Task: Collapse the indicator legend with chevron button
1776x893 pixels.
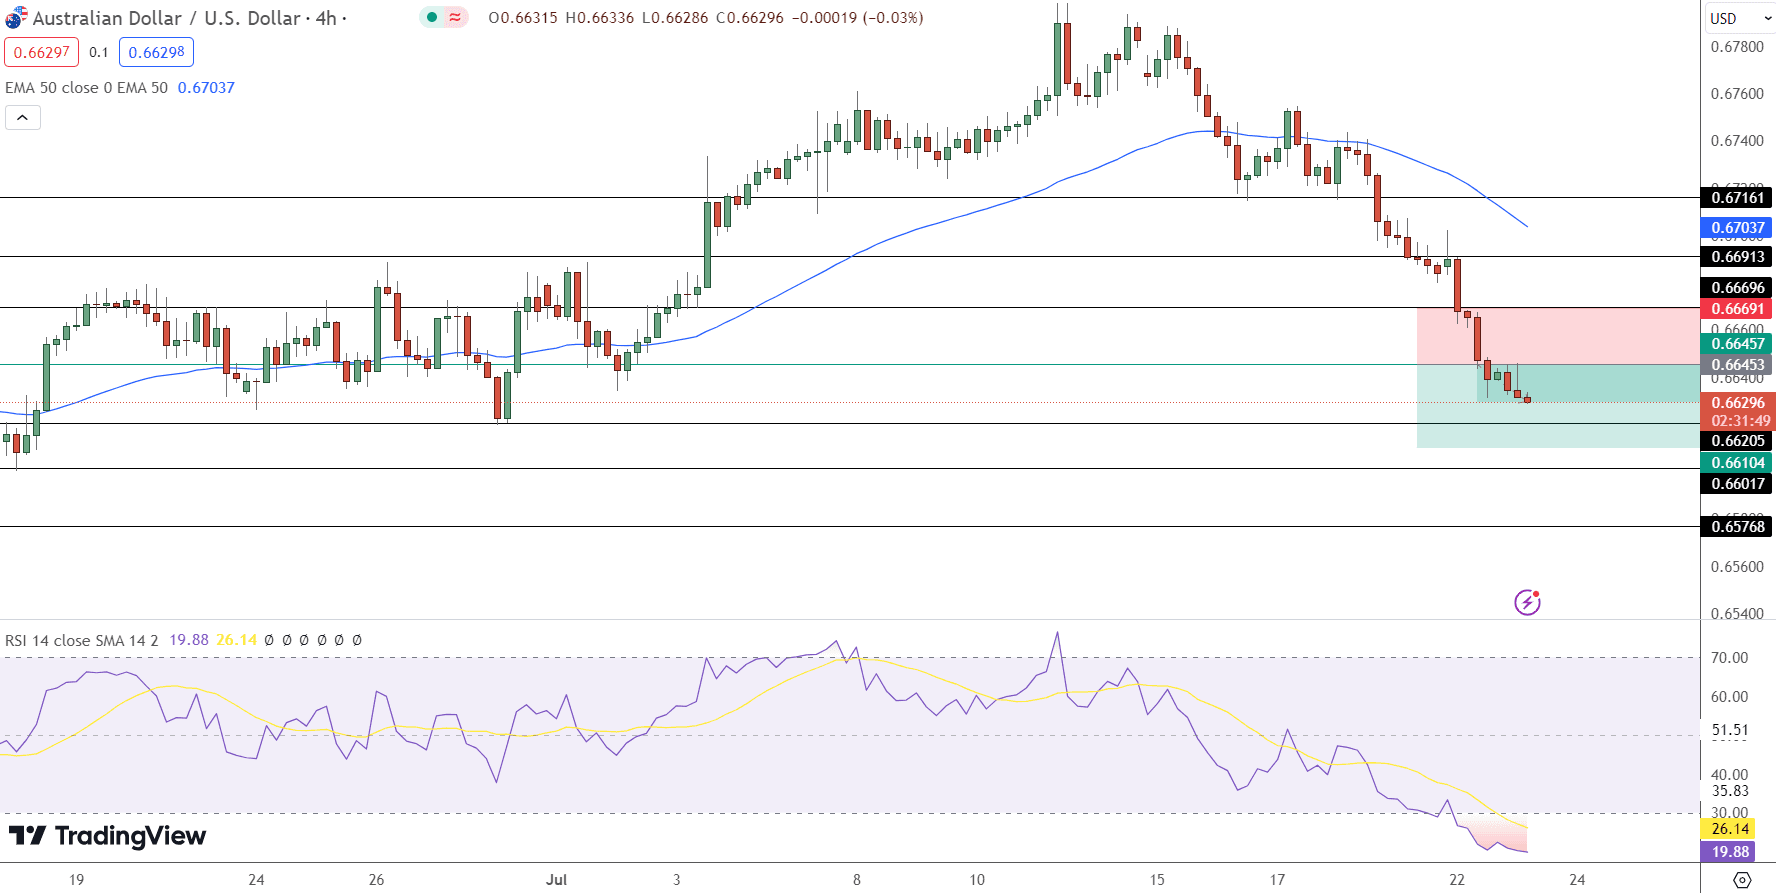Action: [x=23, y=118]
